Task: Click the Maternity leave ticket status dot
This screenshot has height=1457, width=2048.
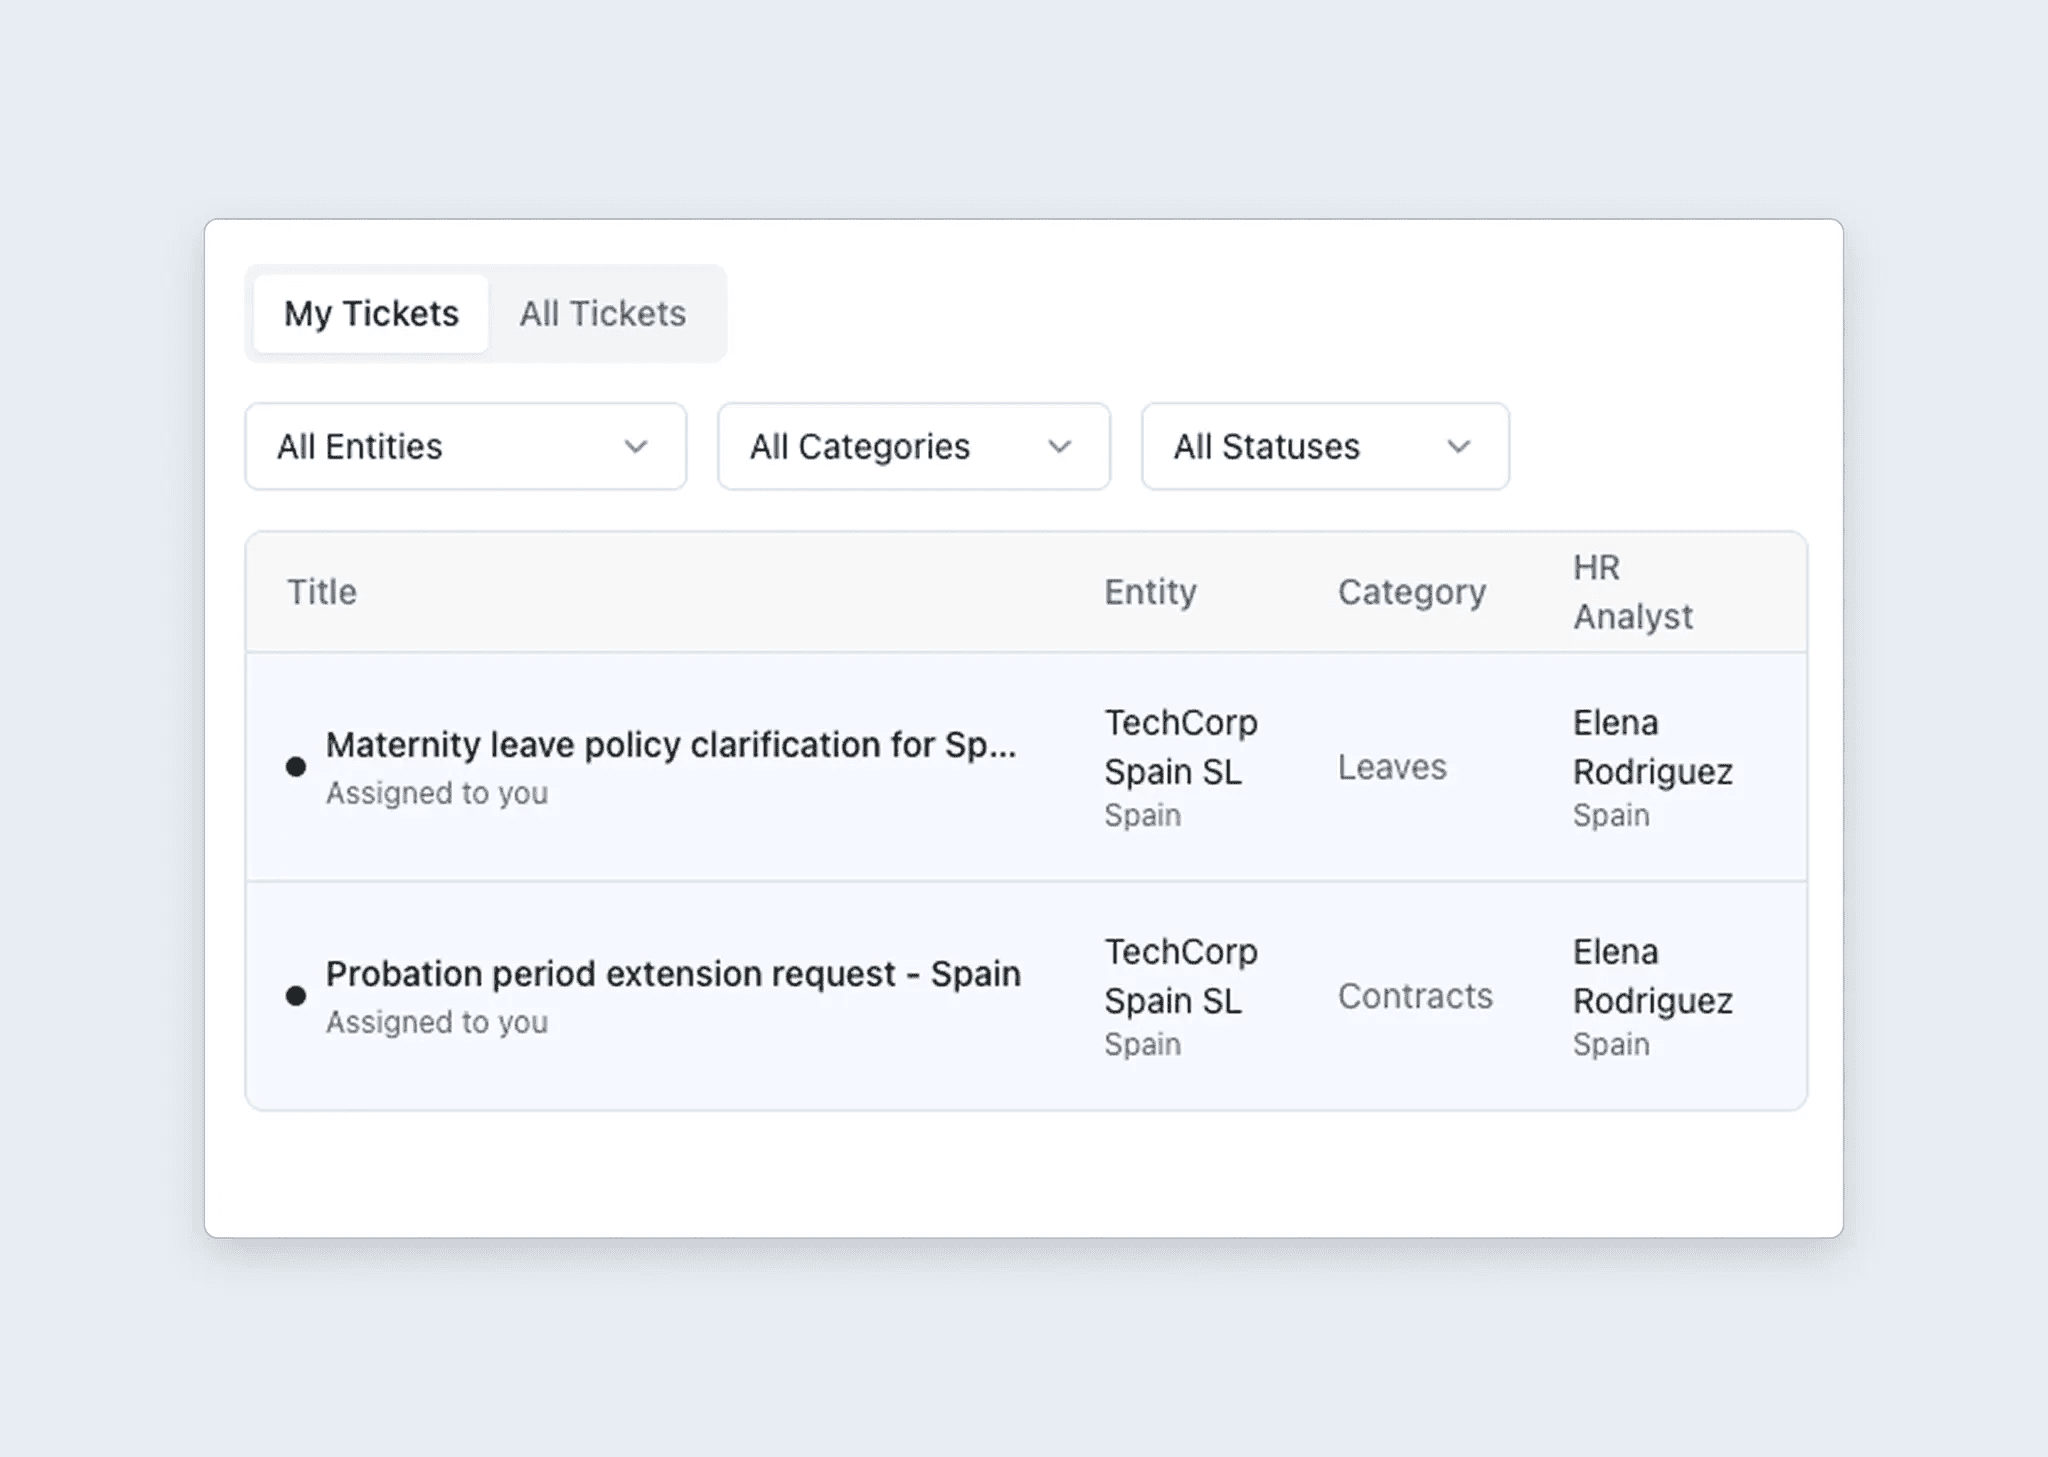Action: pyautogui.click(x=296, y=767)
